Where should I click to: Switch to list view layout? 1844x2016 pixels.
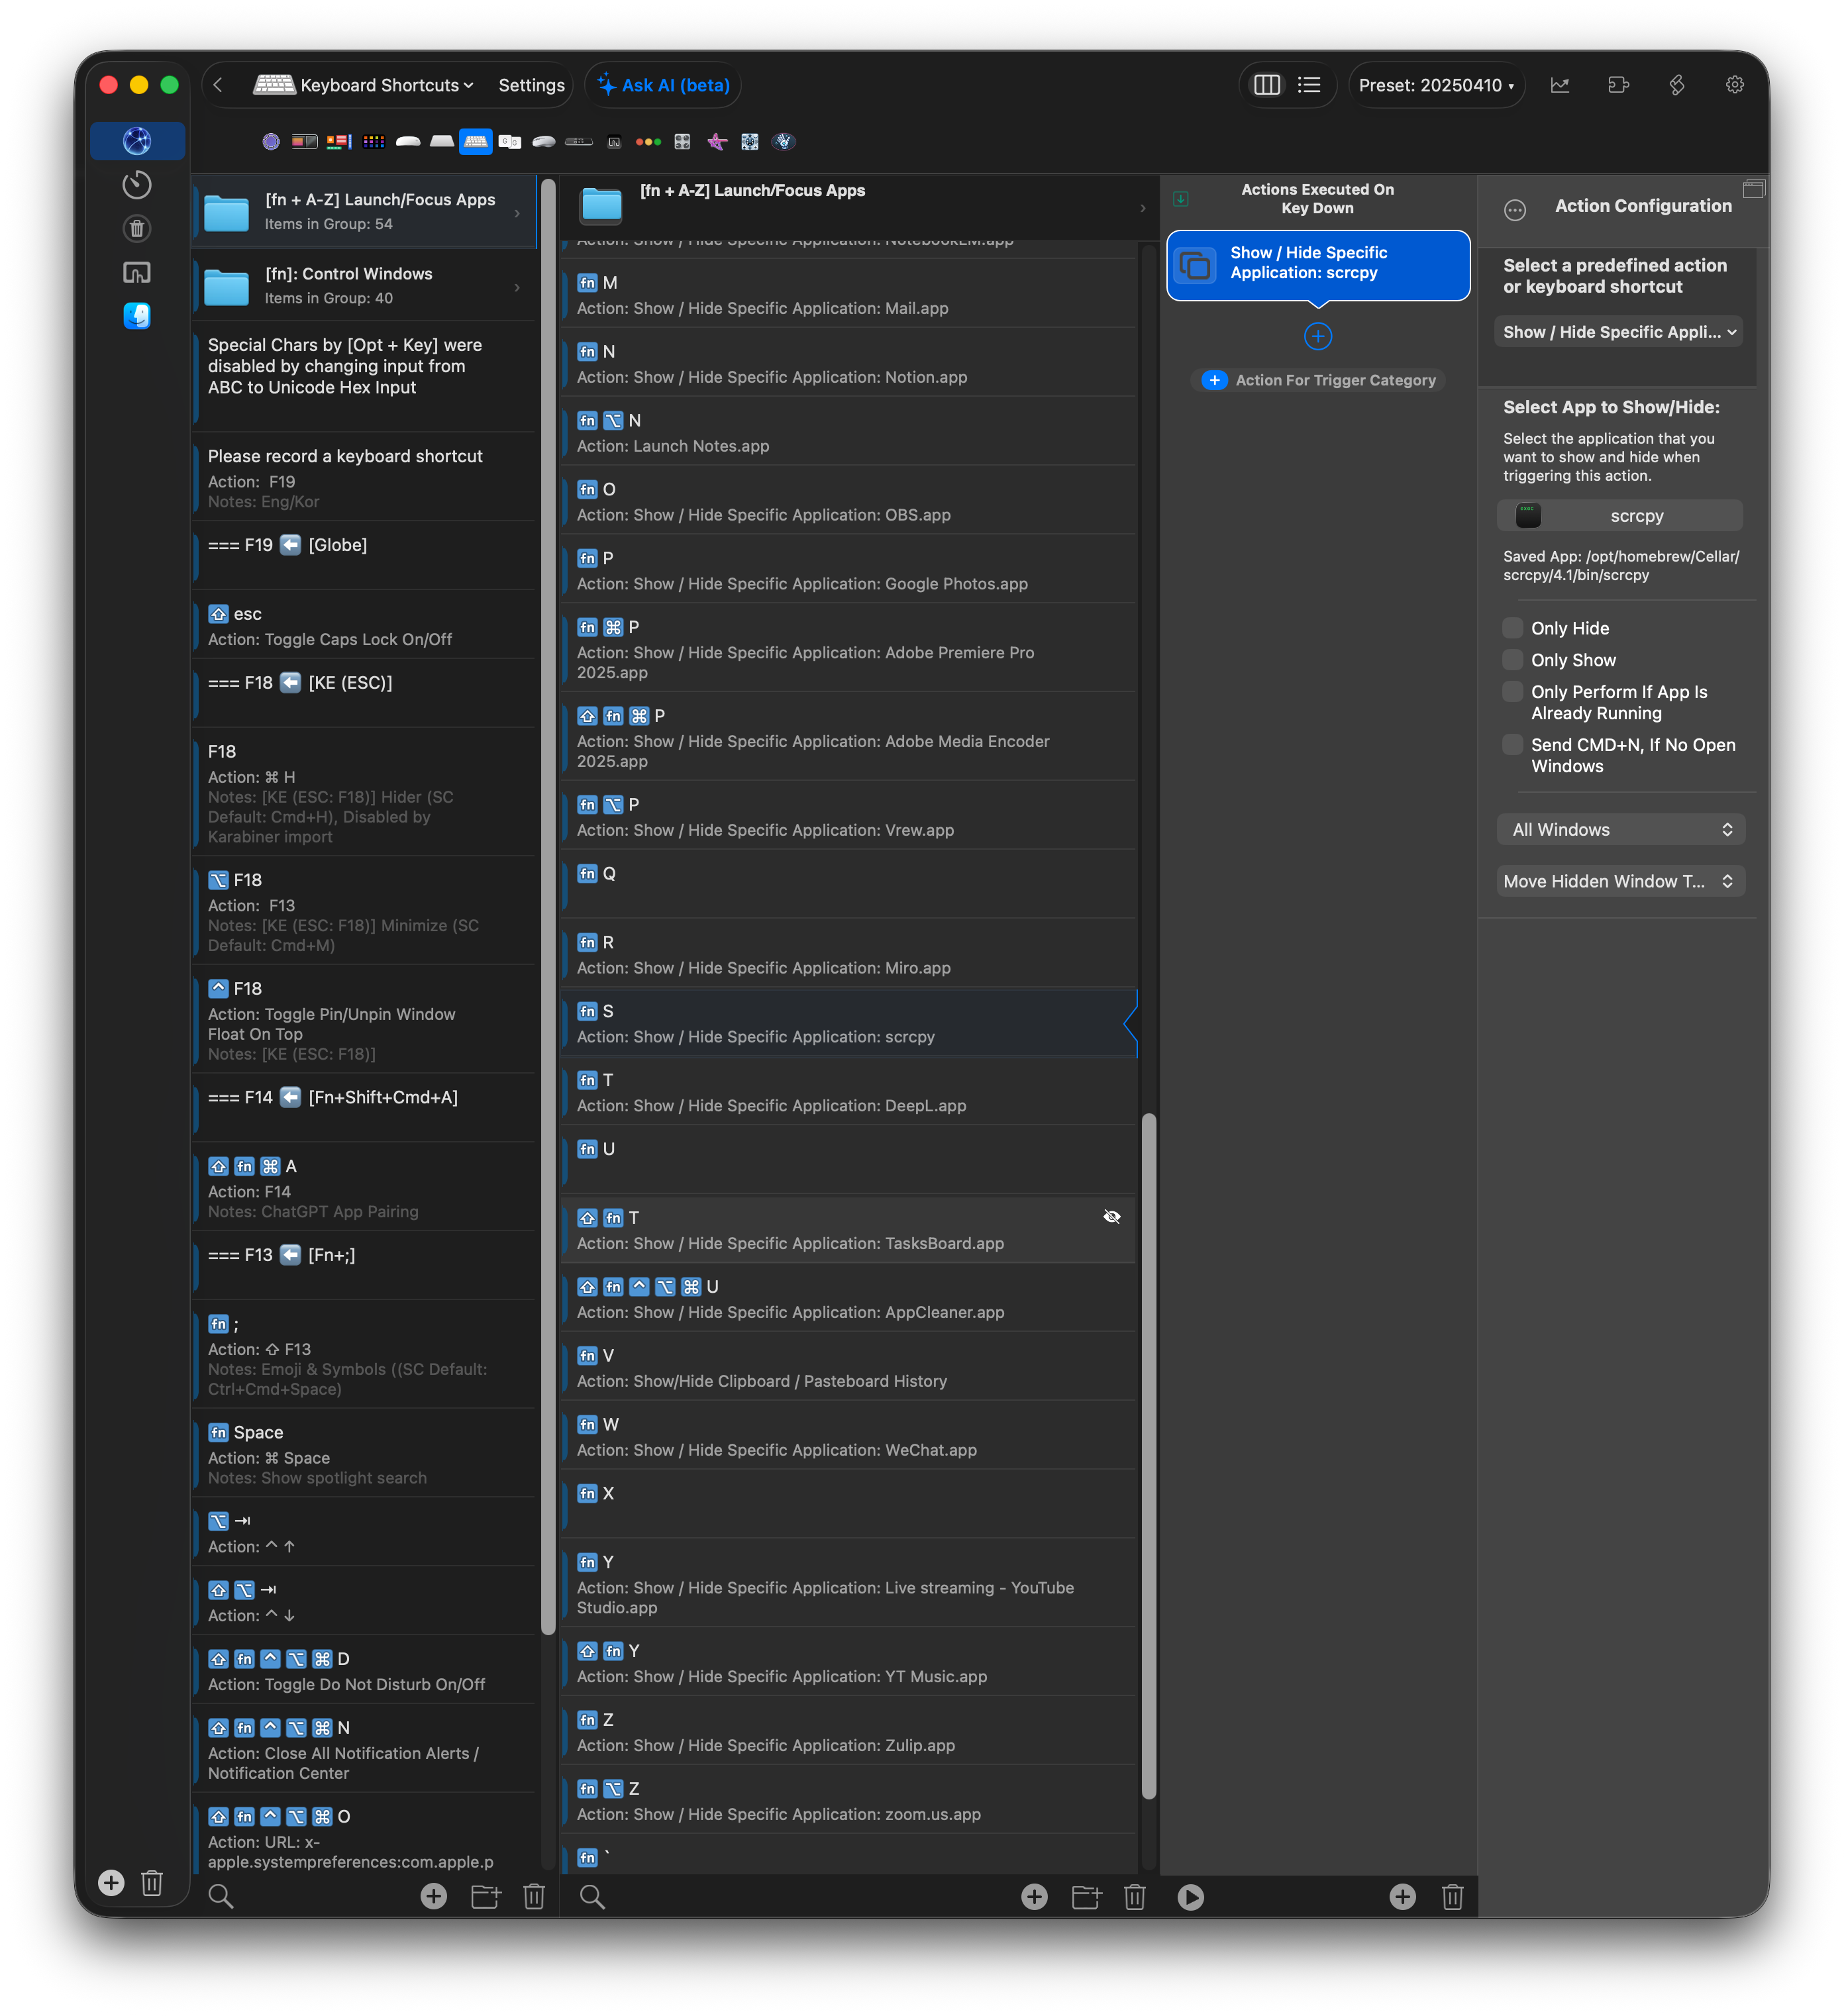coord(1309,85)
